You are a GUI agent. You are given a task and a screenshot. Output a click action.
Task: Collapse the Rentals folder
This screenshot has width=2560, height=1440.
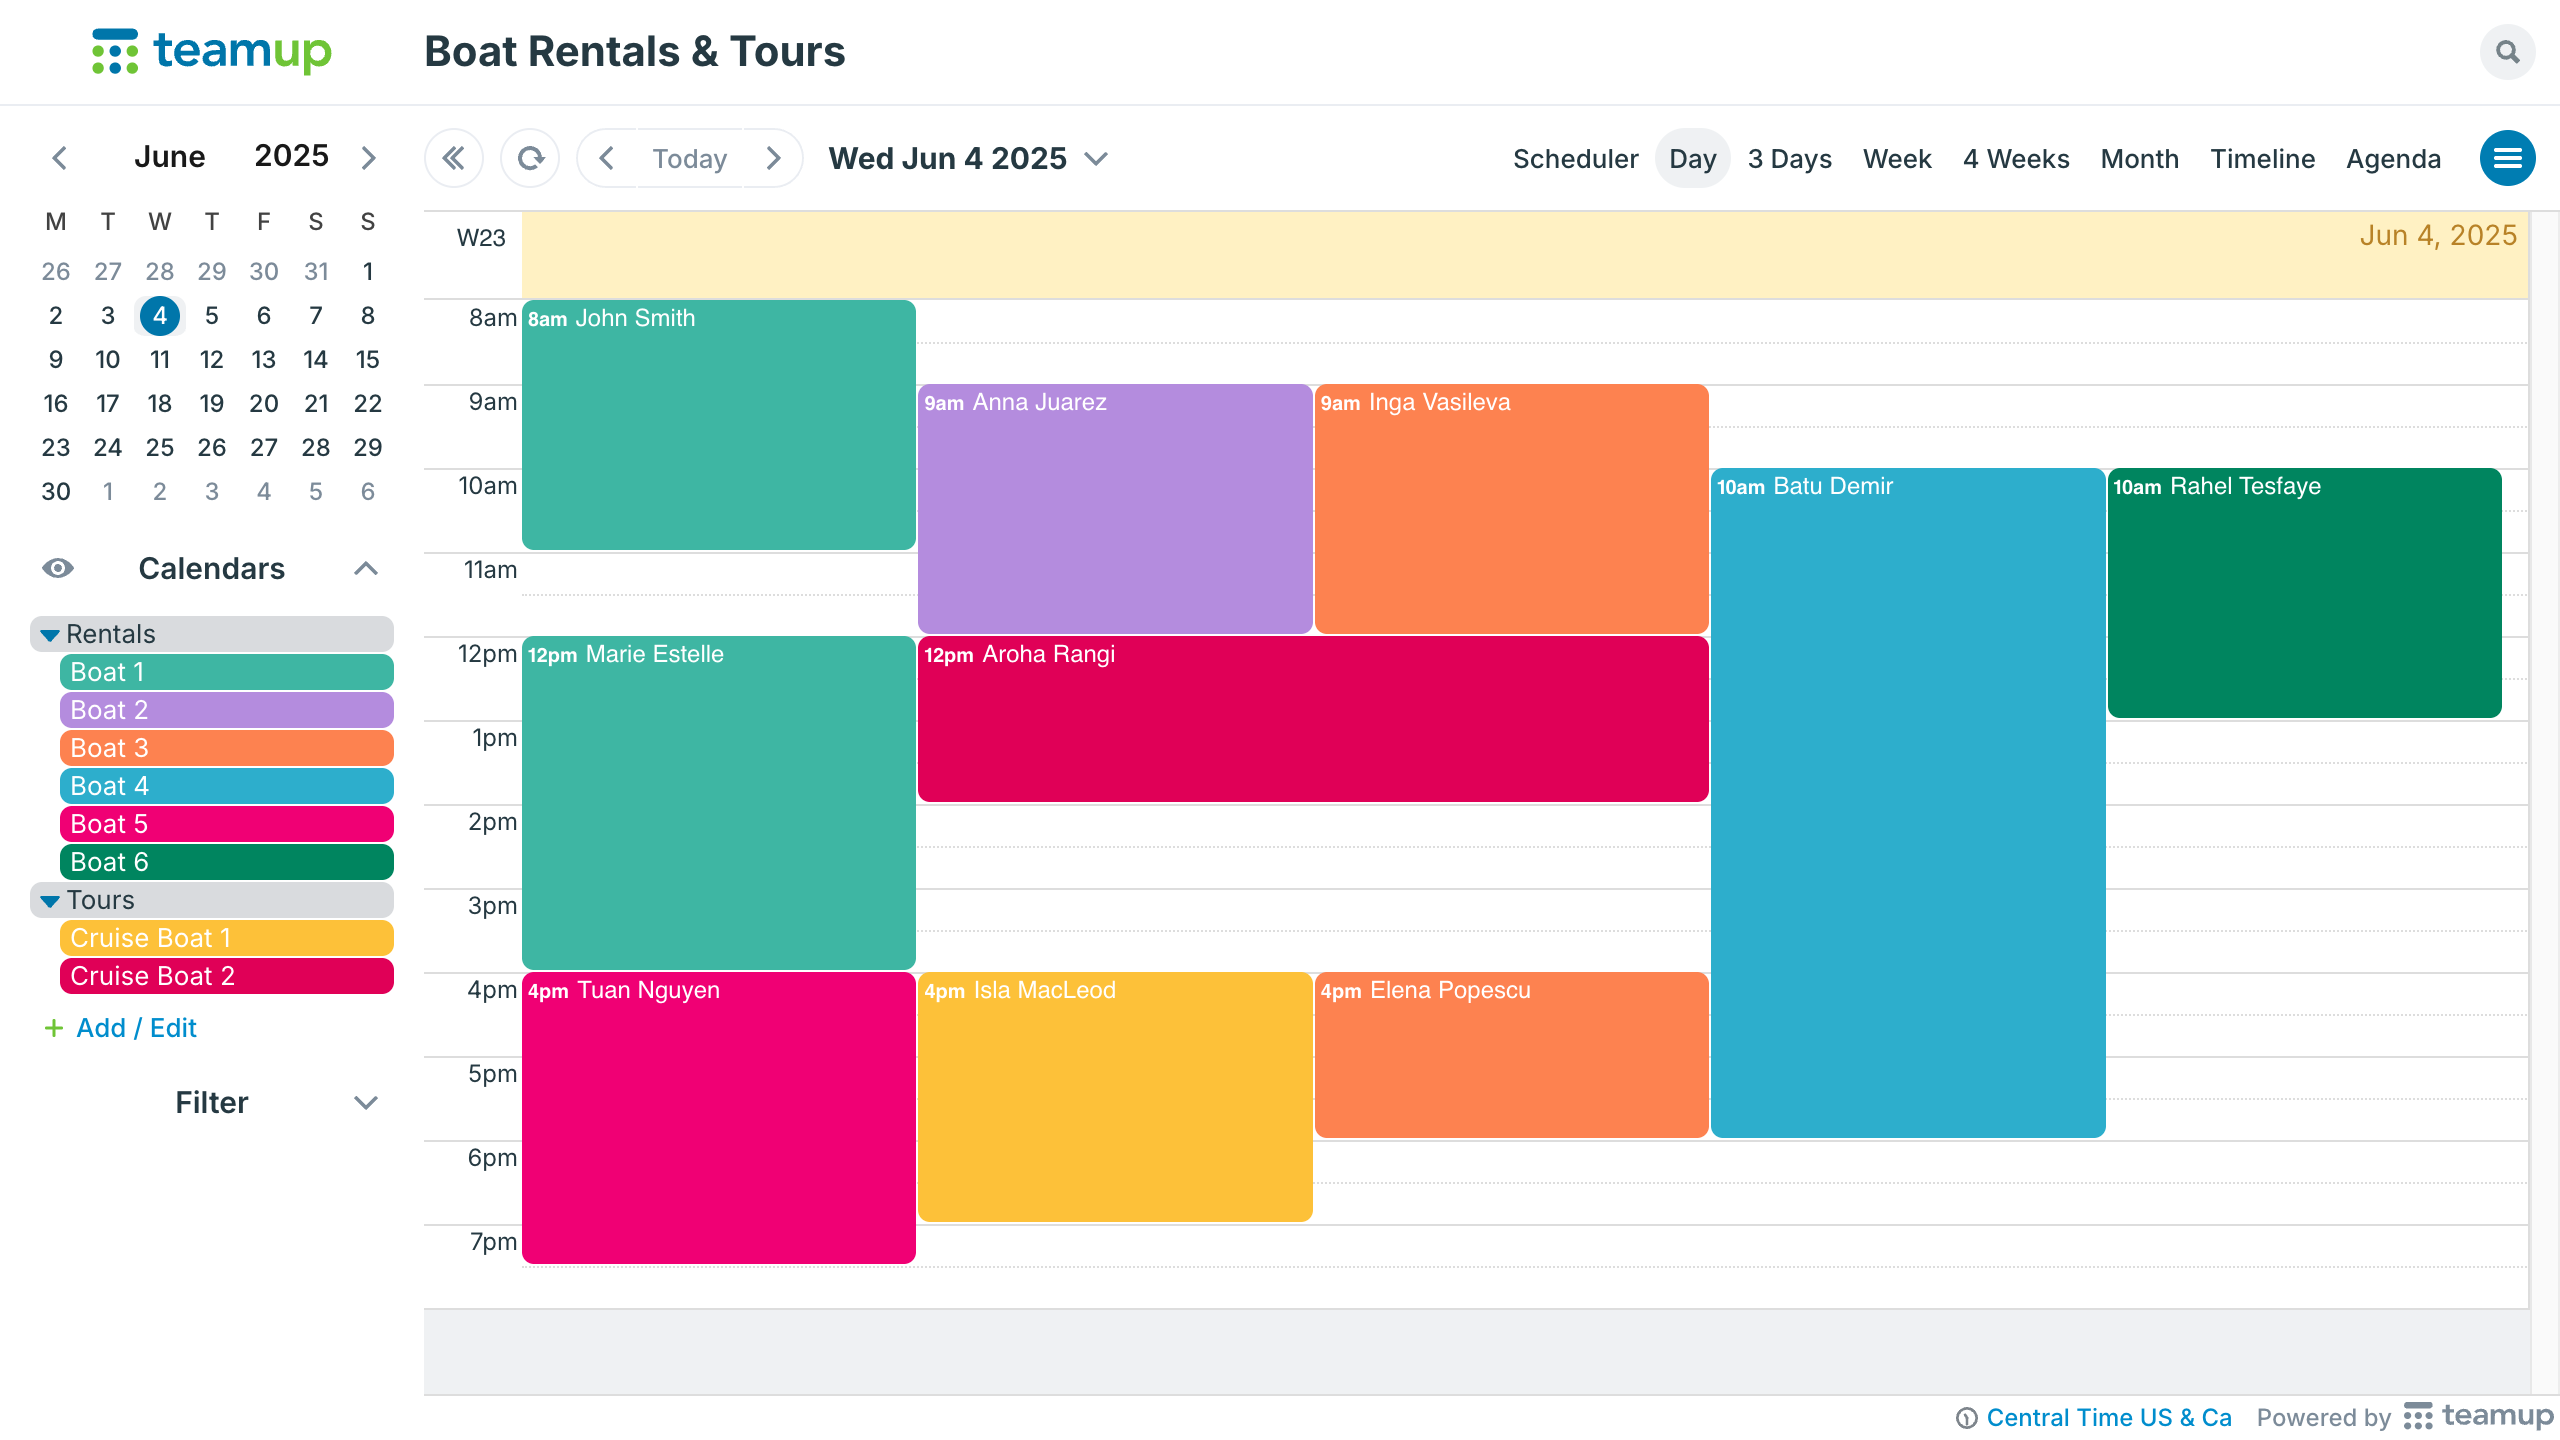pos(50,634)
